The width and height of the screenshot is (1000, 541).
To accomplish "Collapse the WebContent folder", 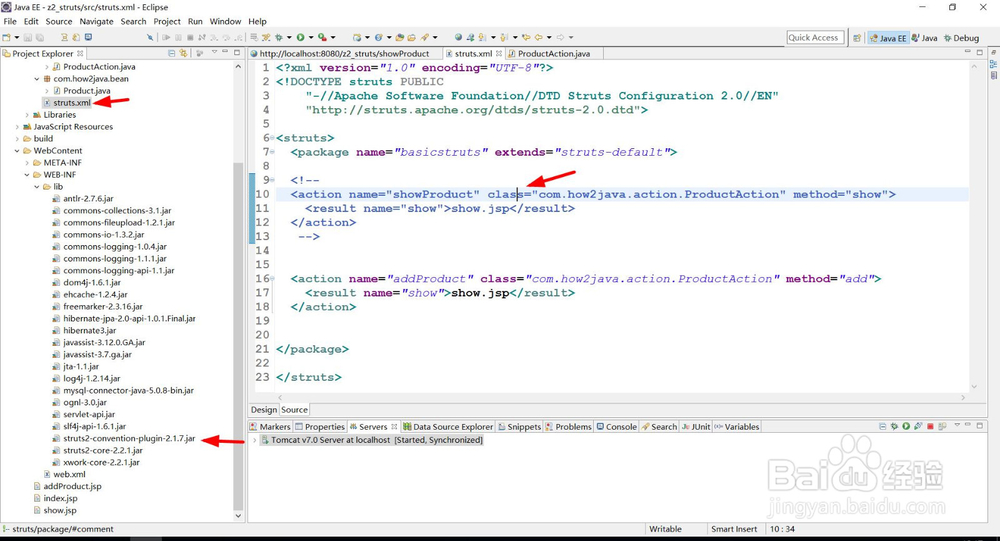I will [17, 151].
